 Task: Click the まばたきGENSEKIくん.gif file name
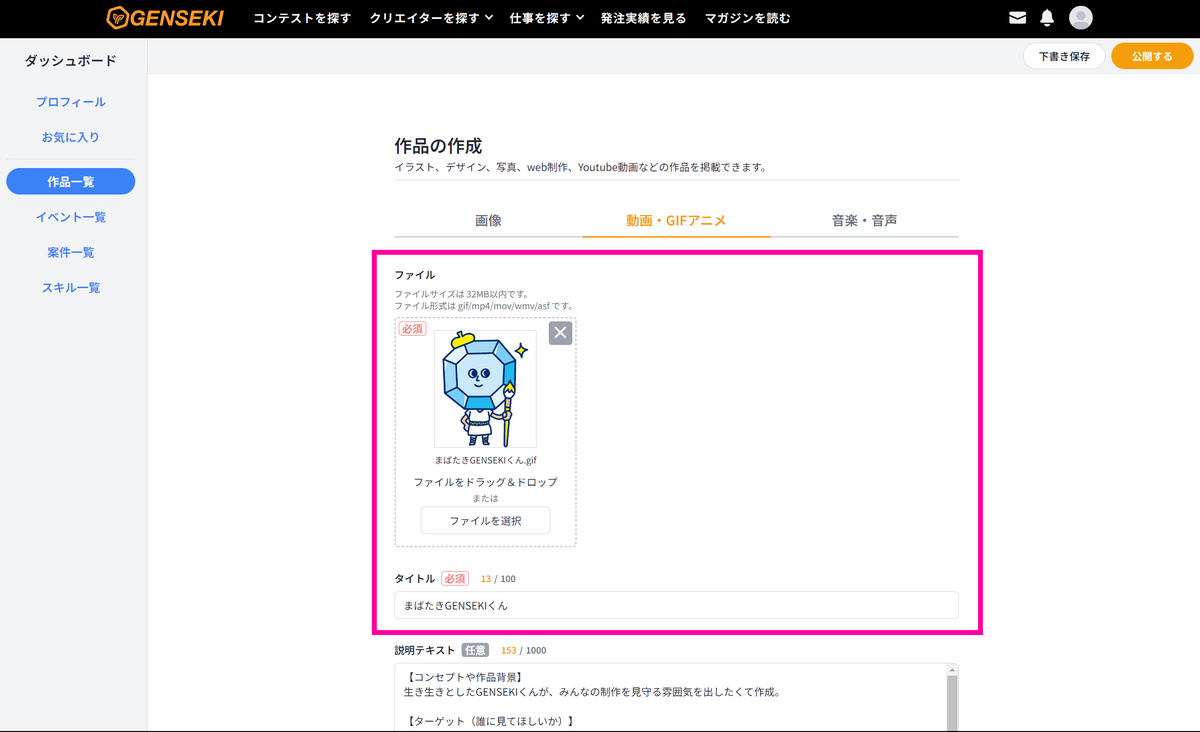[485, 459]
